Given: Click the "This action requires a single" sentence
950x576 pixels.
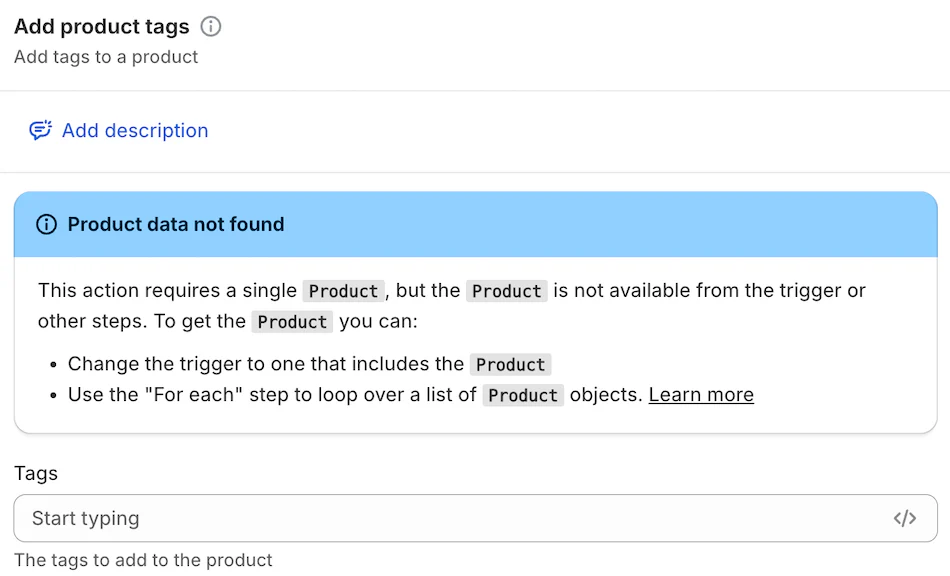Looking at the screenshot, I should 168,291.
